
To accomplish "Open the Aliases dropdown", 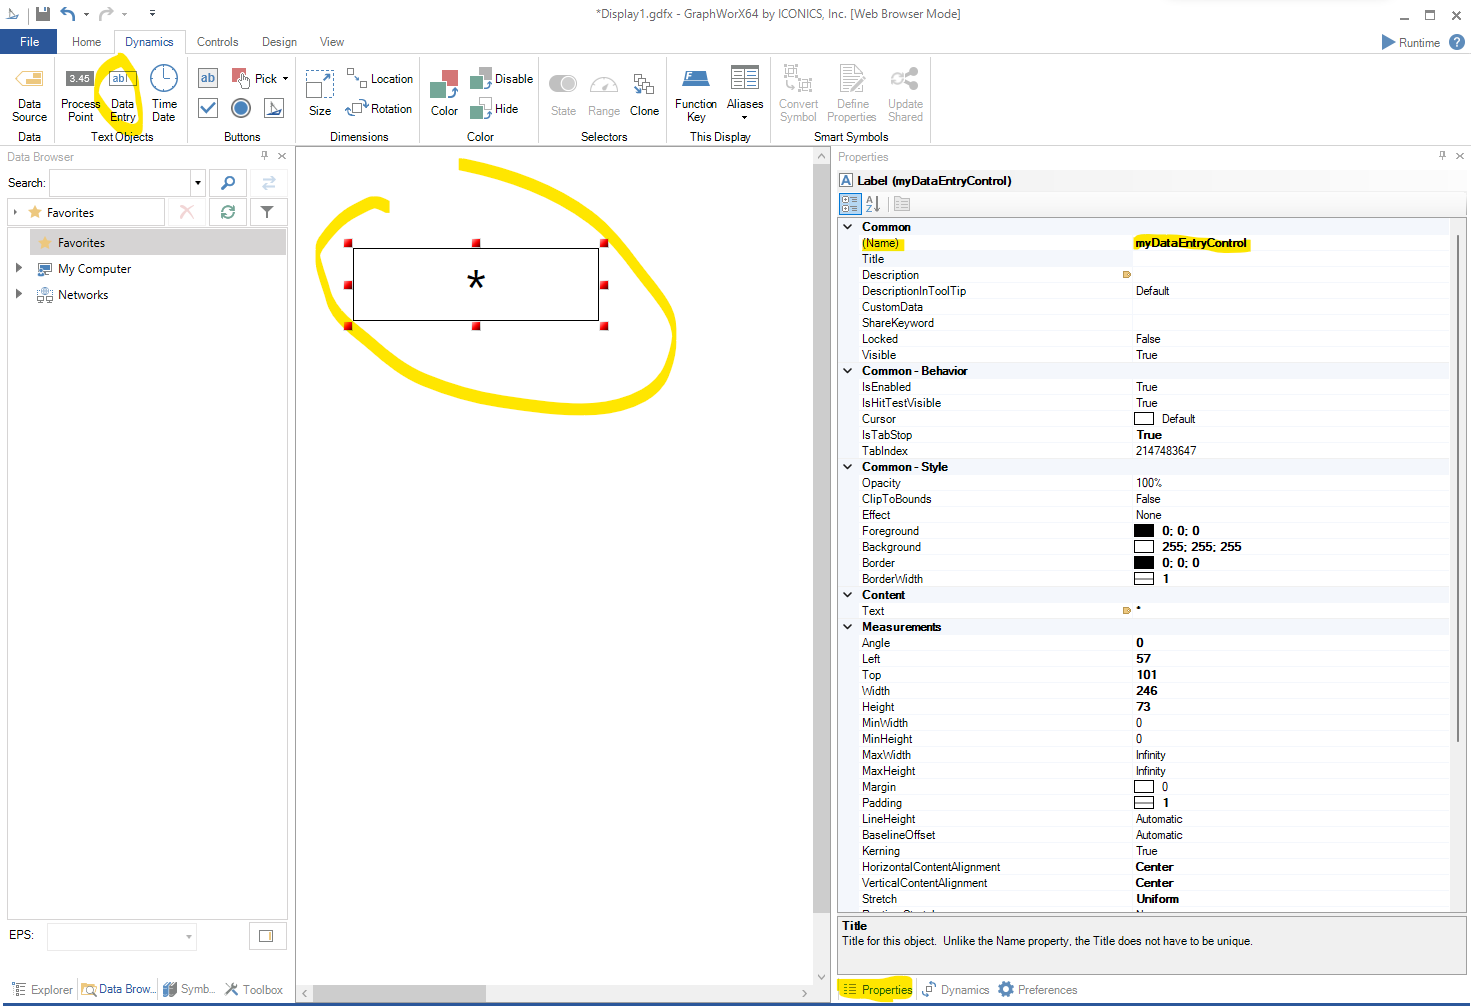I will 745,94.
